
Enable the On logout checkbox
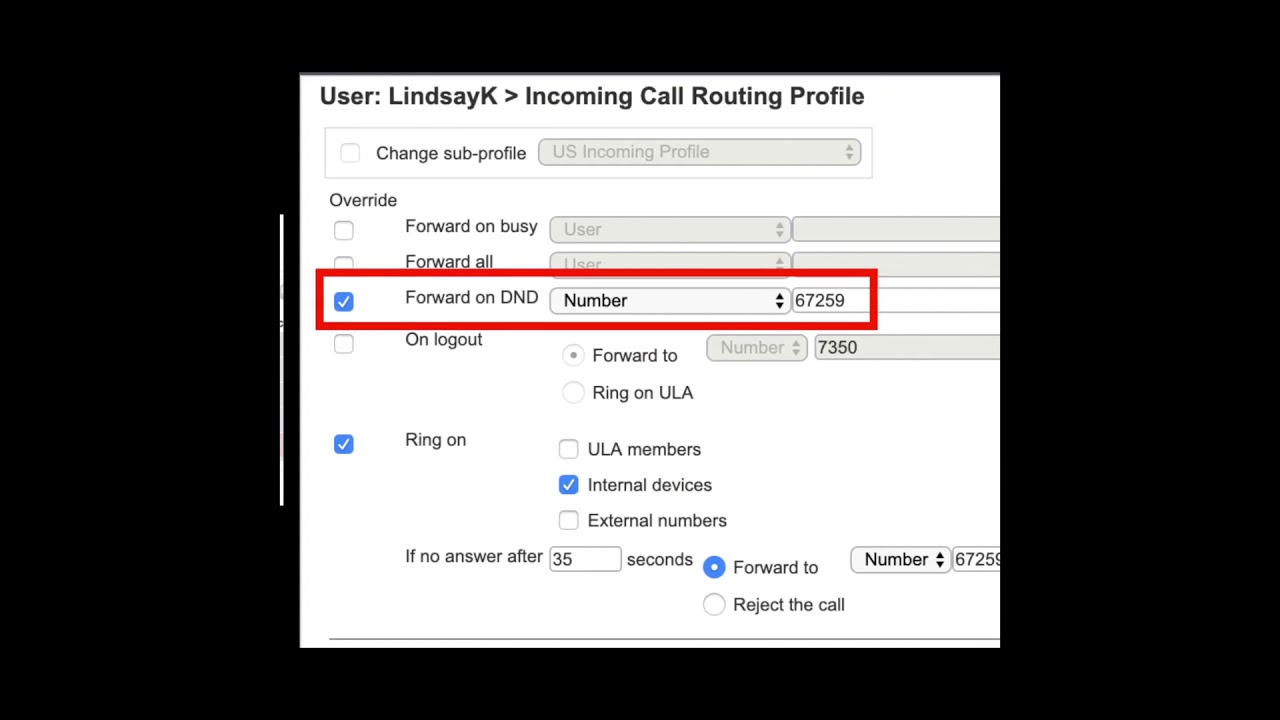(x=344, y=345)
